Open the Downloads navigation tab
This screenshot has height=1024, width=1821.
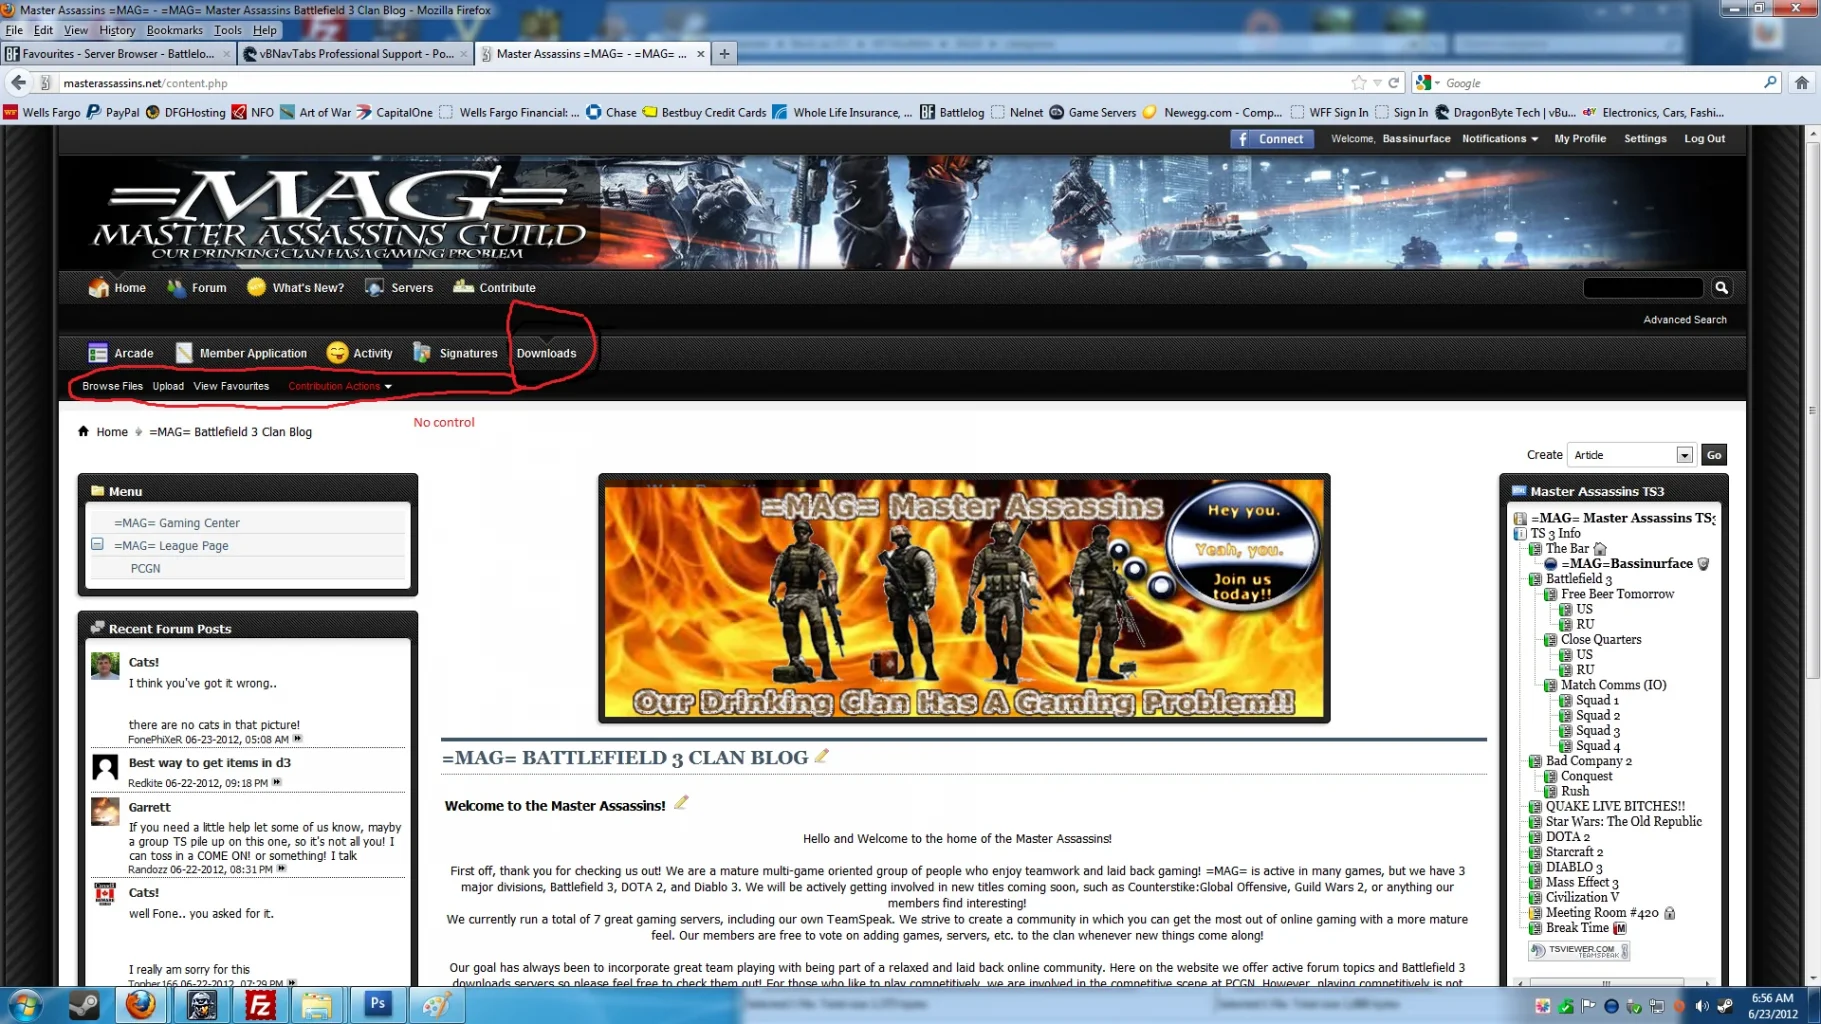tap(546, 353)
